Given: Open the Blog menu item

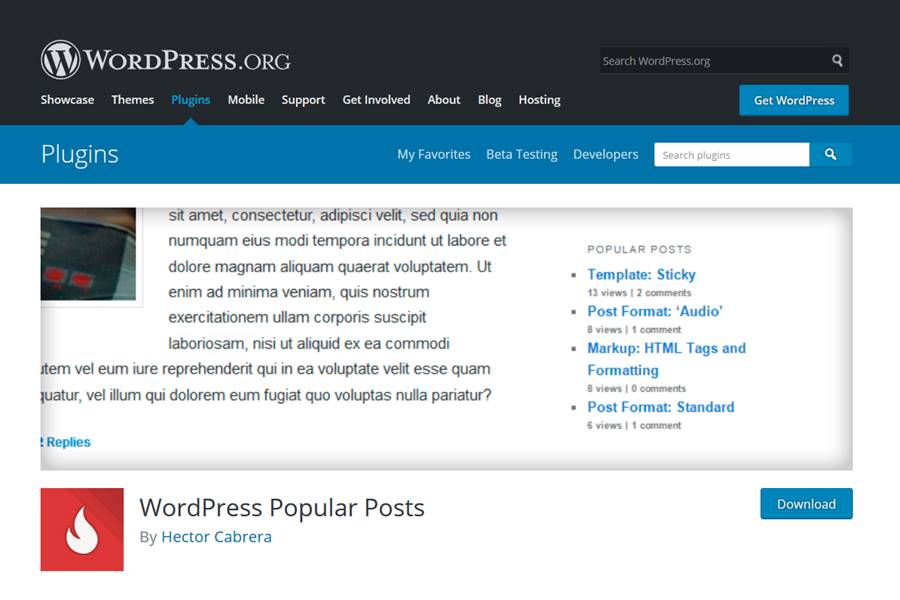Looking at the screenshot, I should [490, 100].
